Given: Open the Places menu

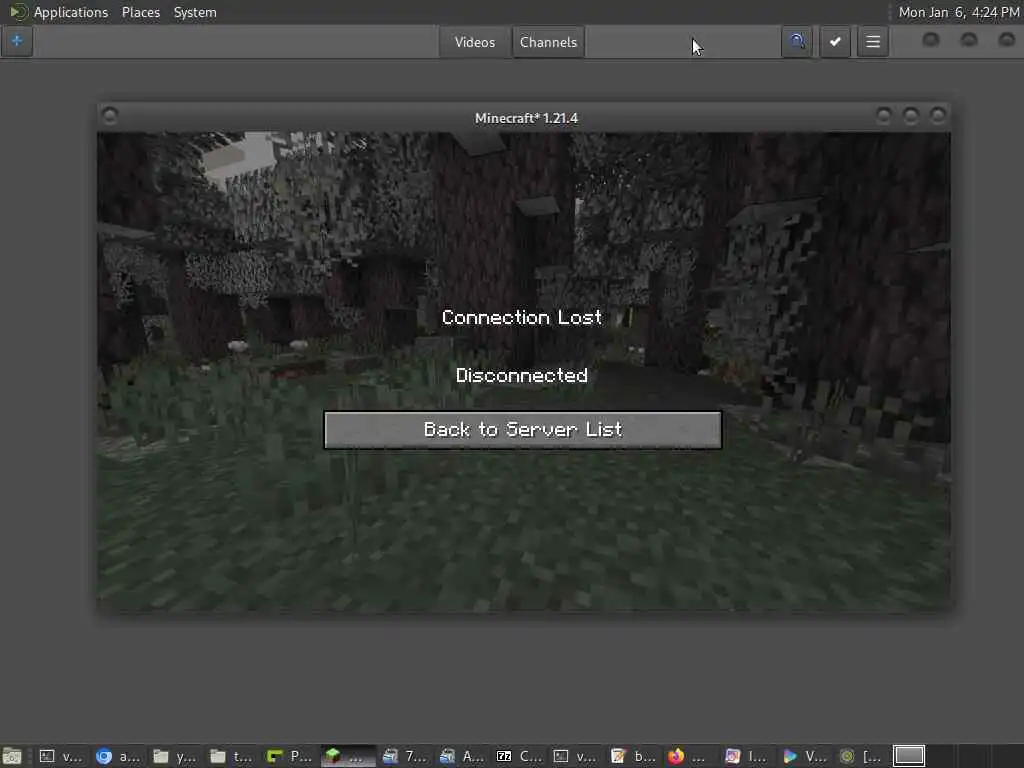Looking at the screenshot, I should pyautogui.click(x=140, y=12).
